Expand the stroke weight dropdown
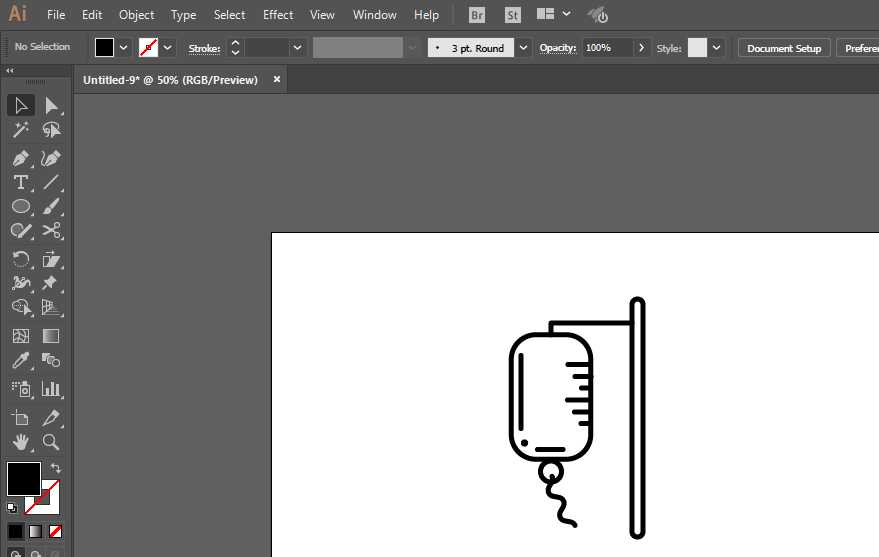Screen dimensions: 879x557 pos(297,48)
